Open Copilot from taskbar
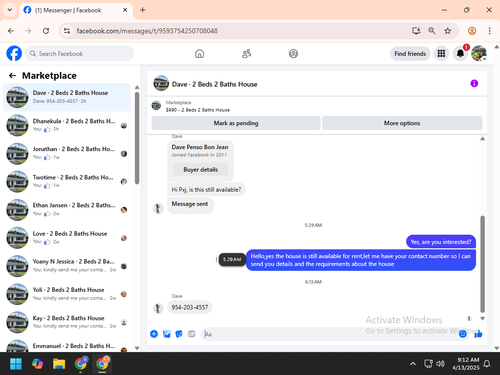Screen dimensions: 500x375 [37, 364]
